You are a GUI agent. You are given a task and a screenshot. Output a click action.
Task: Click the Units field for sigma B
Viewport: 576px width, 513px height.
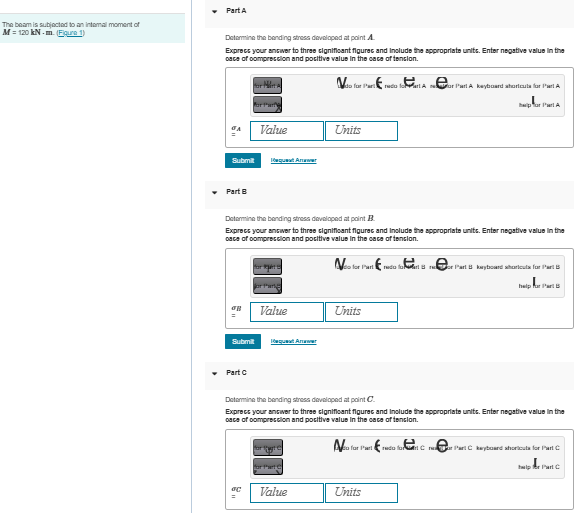click(361, 312)
